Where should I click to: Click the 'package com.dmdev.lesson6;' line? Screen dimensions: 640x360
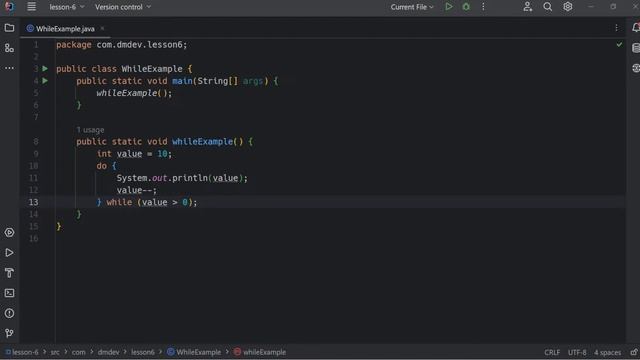(122, 44)
